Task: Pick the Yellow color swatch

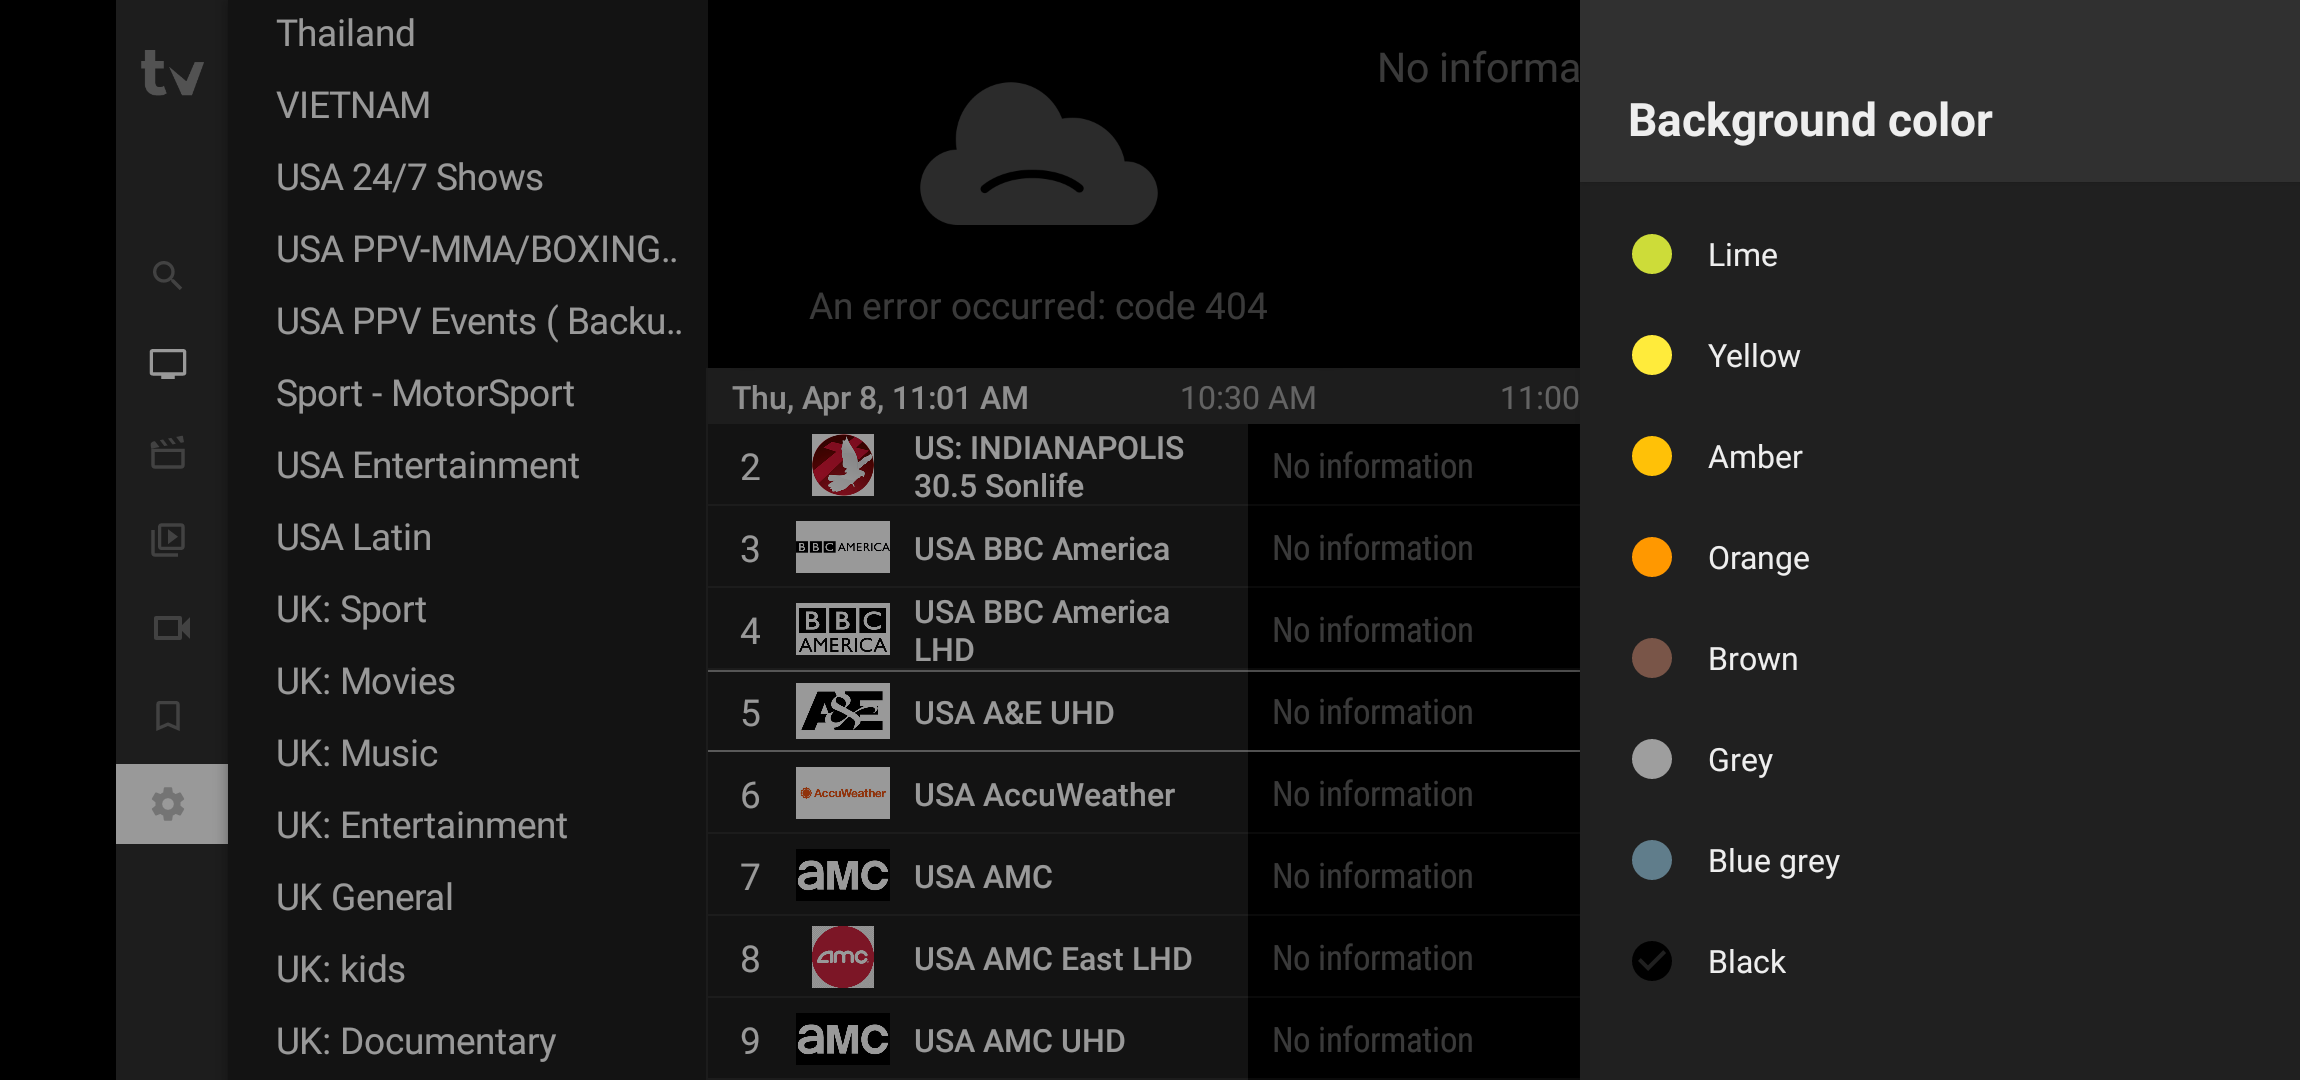Action: coord(1652,355)
